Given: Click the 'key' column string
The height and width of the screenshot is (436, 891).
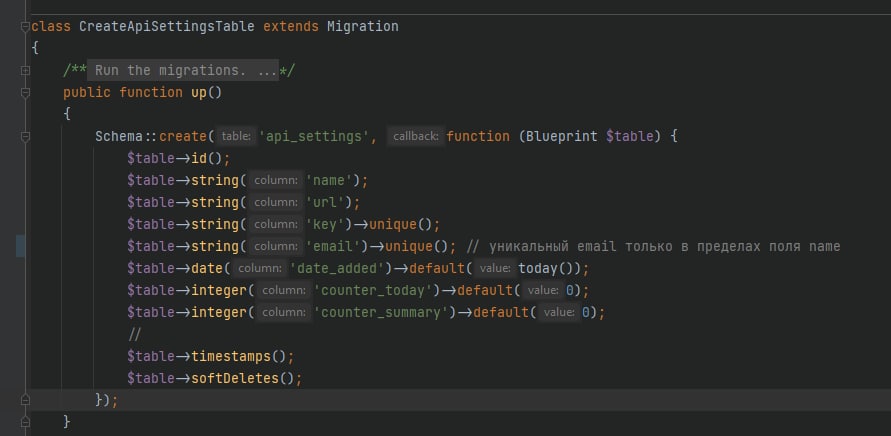Looking at the screenshot, I should 326,225.
